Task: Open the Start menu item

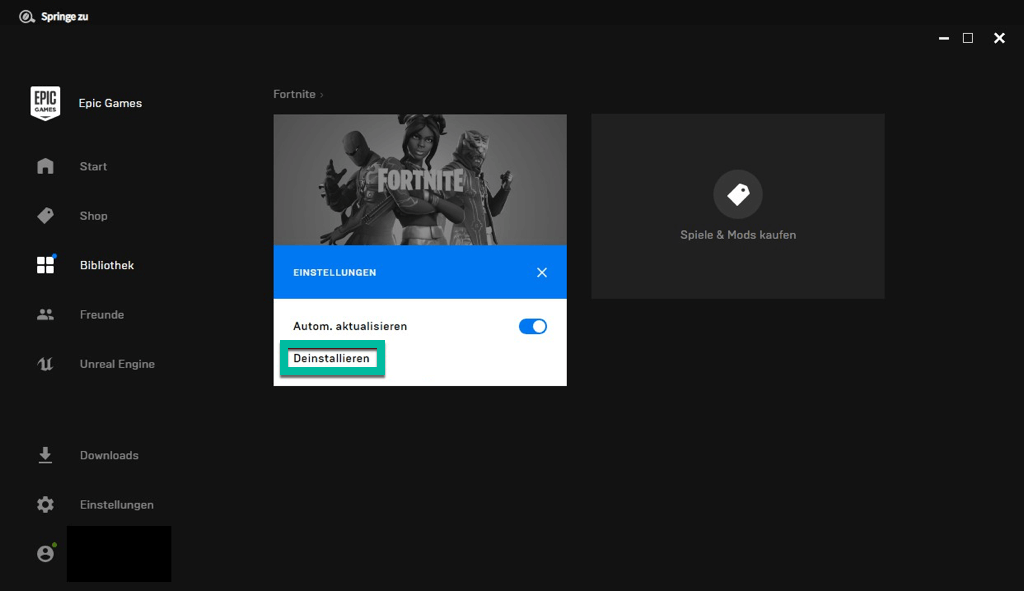Action: [93, 167]
